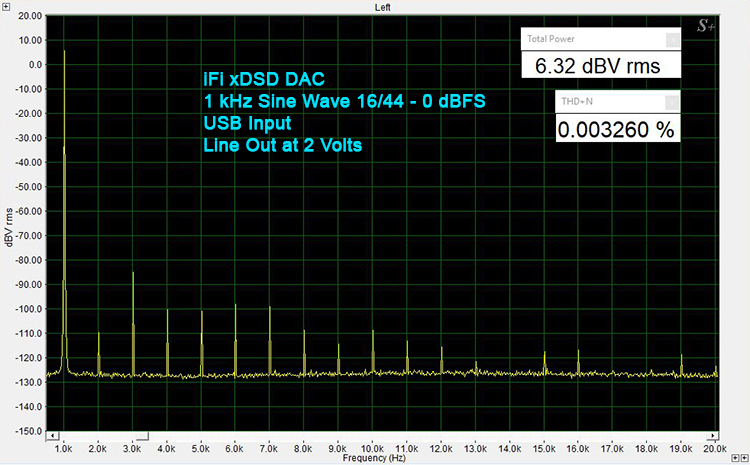
Task: Click the gray square on the THD+N box
Action: (x=671, y=101)
